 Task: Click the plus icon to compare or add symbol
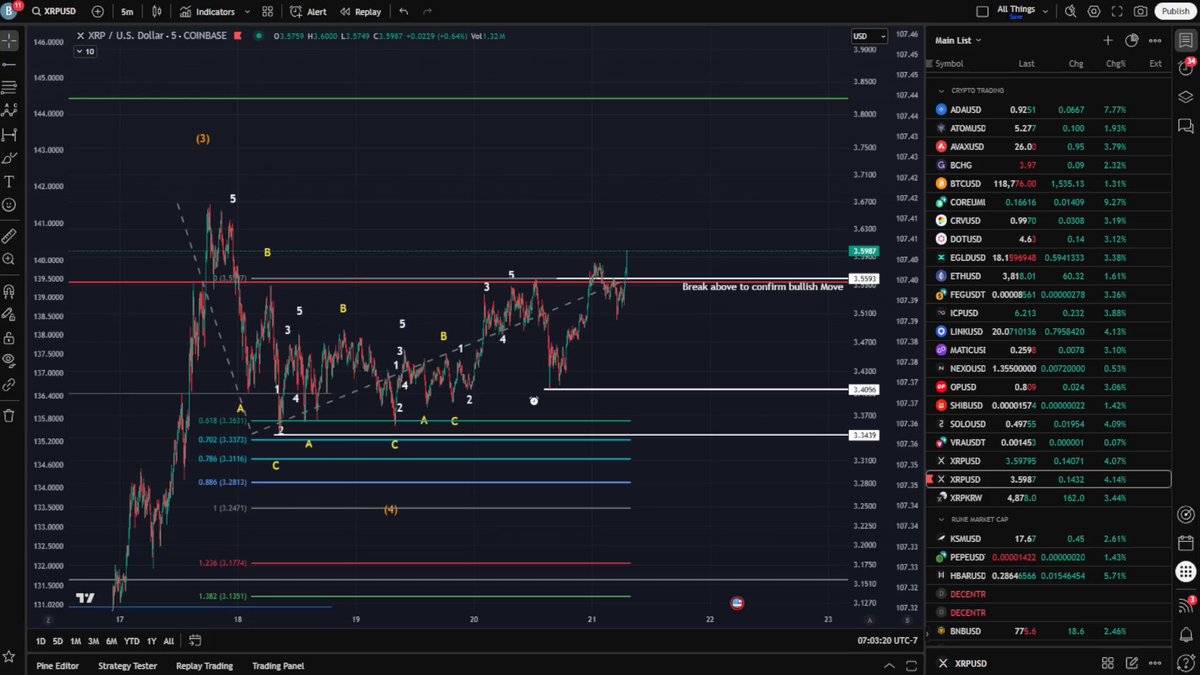pyautogui.click(x=97, y=12)
